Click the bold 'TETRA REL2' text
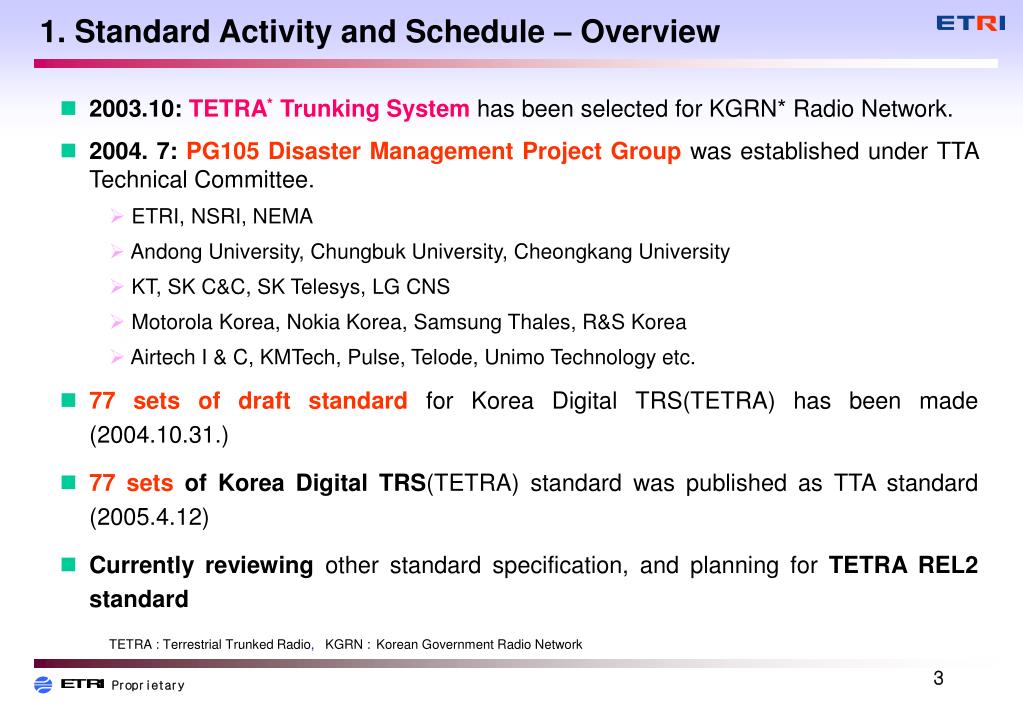Screen dimensions: 1023x708 (904, 565)
